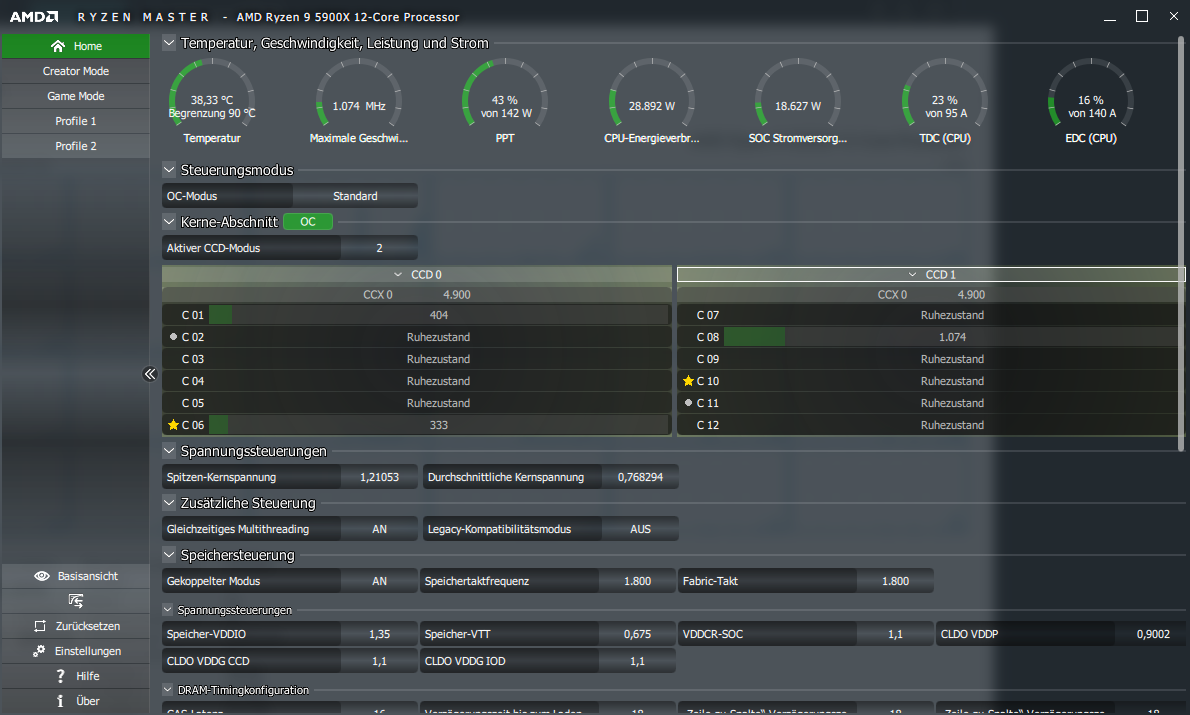1190x715 pixels.
Task: Select Profile 1
Action: coord(76,121)
